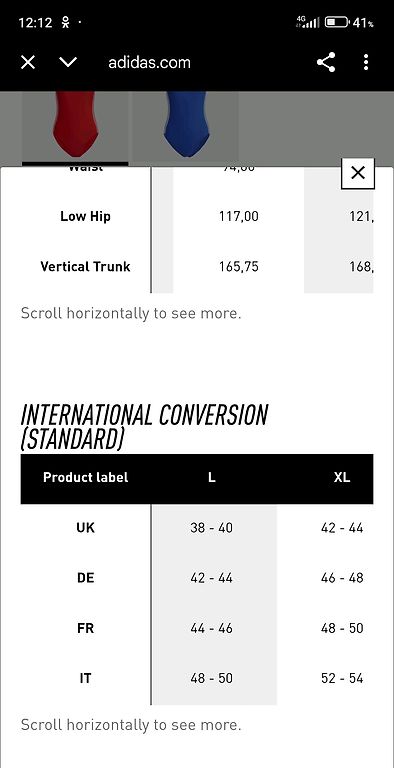Tap the adidas.com address text

click(x=149, y=63)
